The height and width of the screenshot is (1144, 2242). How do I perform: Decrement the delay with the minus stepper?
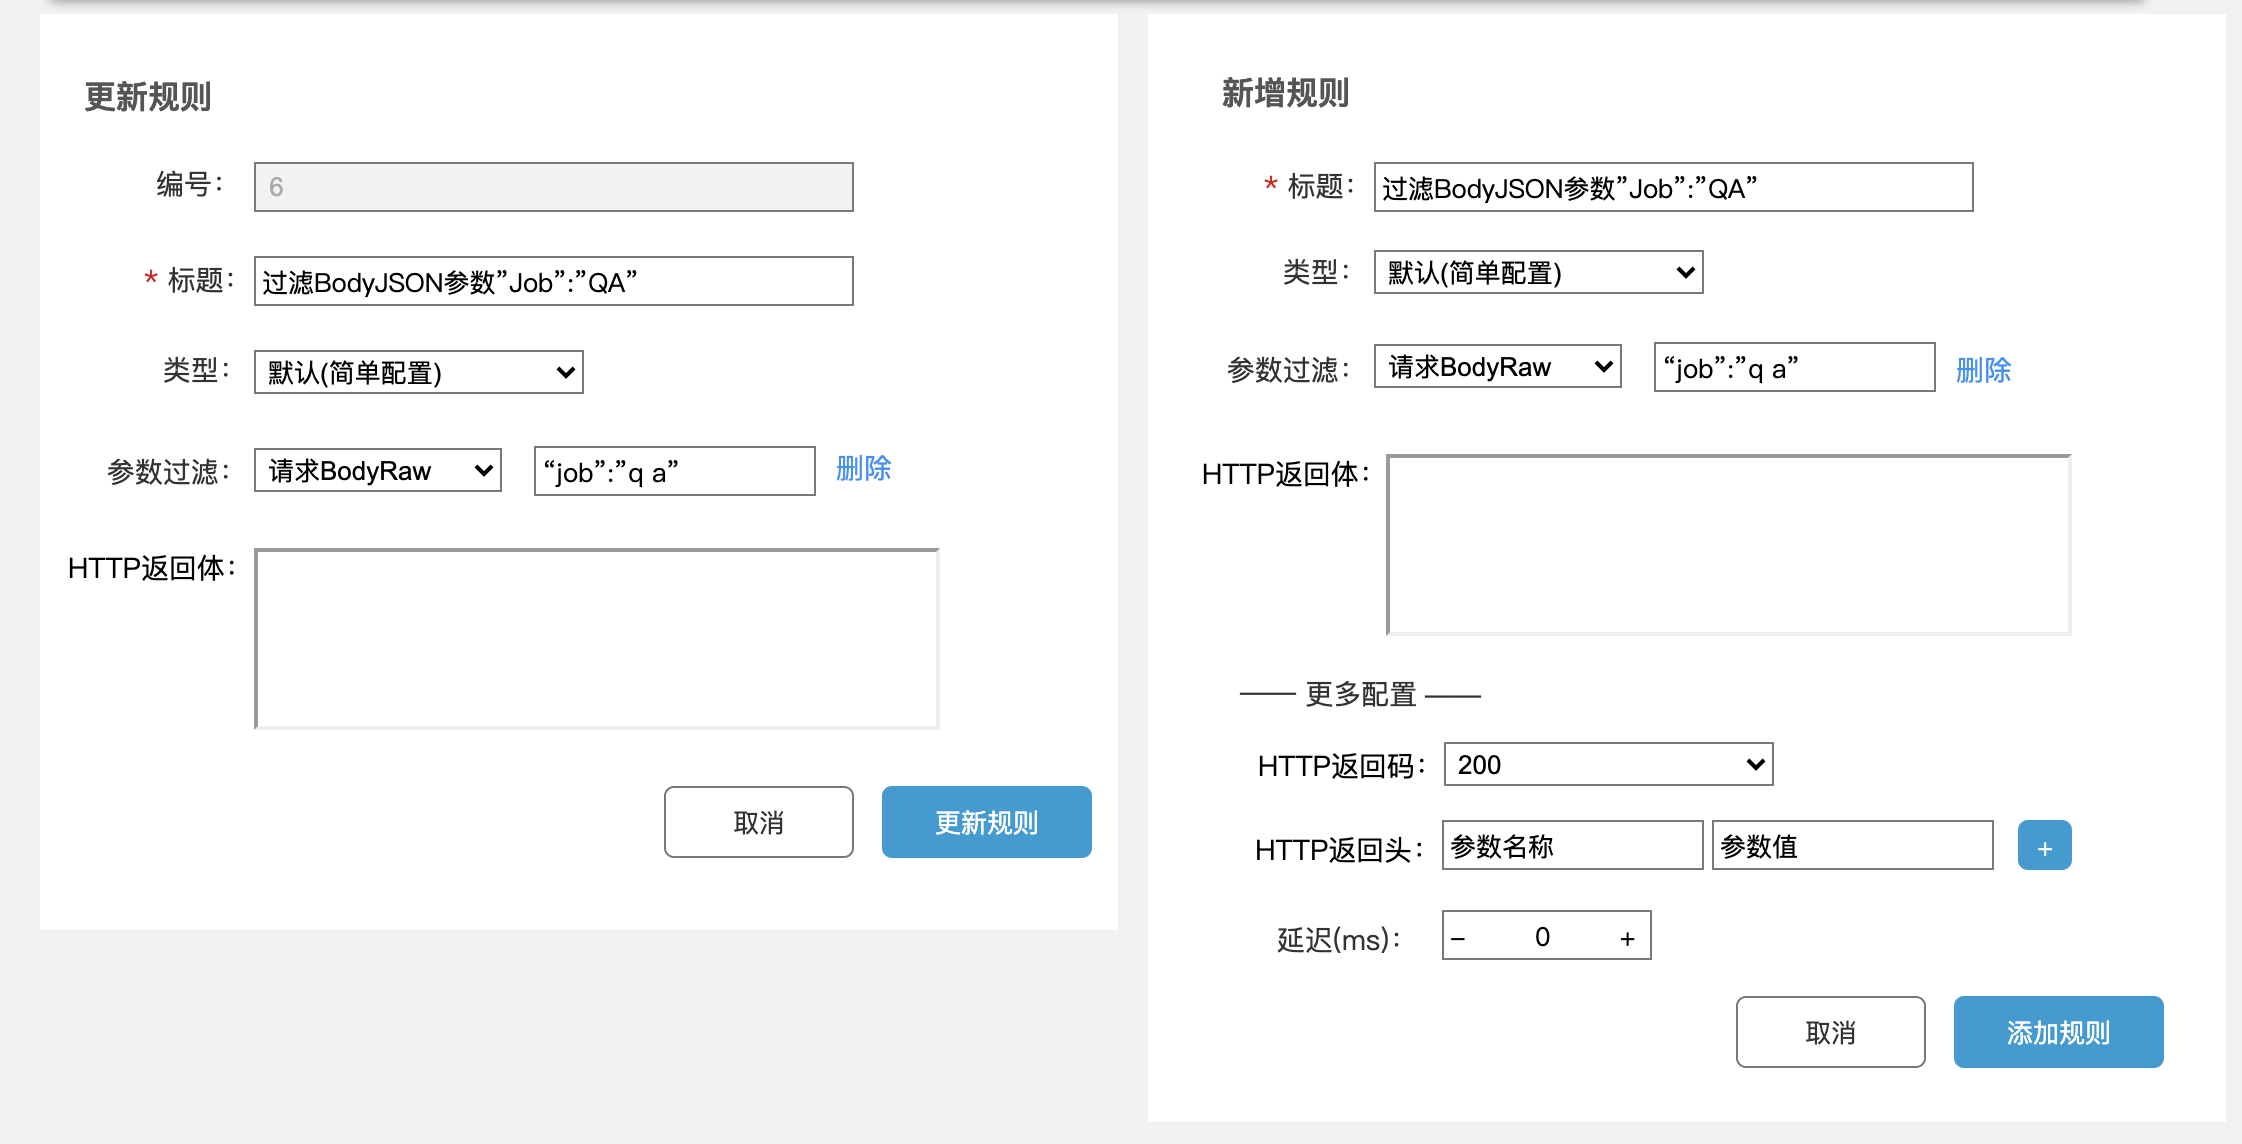(x=1459, y=937)
